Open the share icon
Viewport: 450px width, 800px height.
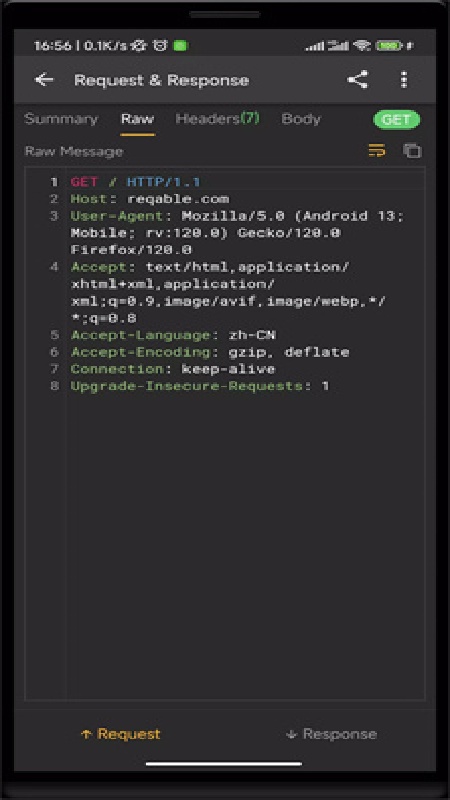click(x=358, y=80)
